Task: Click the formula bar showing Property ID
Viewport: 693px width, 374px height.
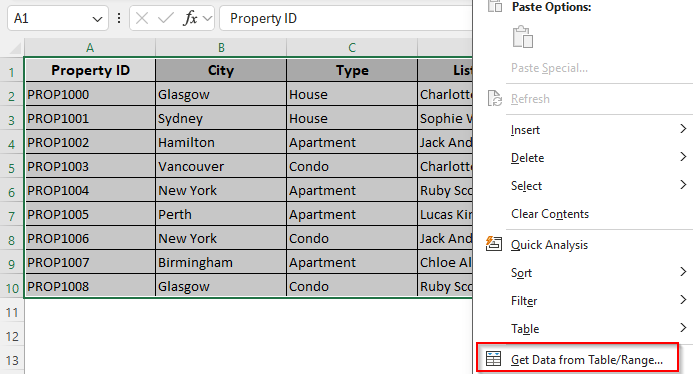Action: pyautogui.click(x=346, y=18)
